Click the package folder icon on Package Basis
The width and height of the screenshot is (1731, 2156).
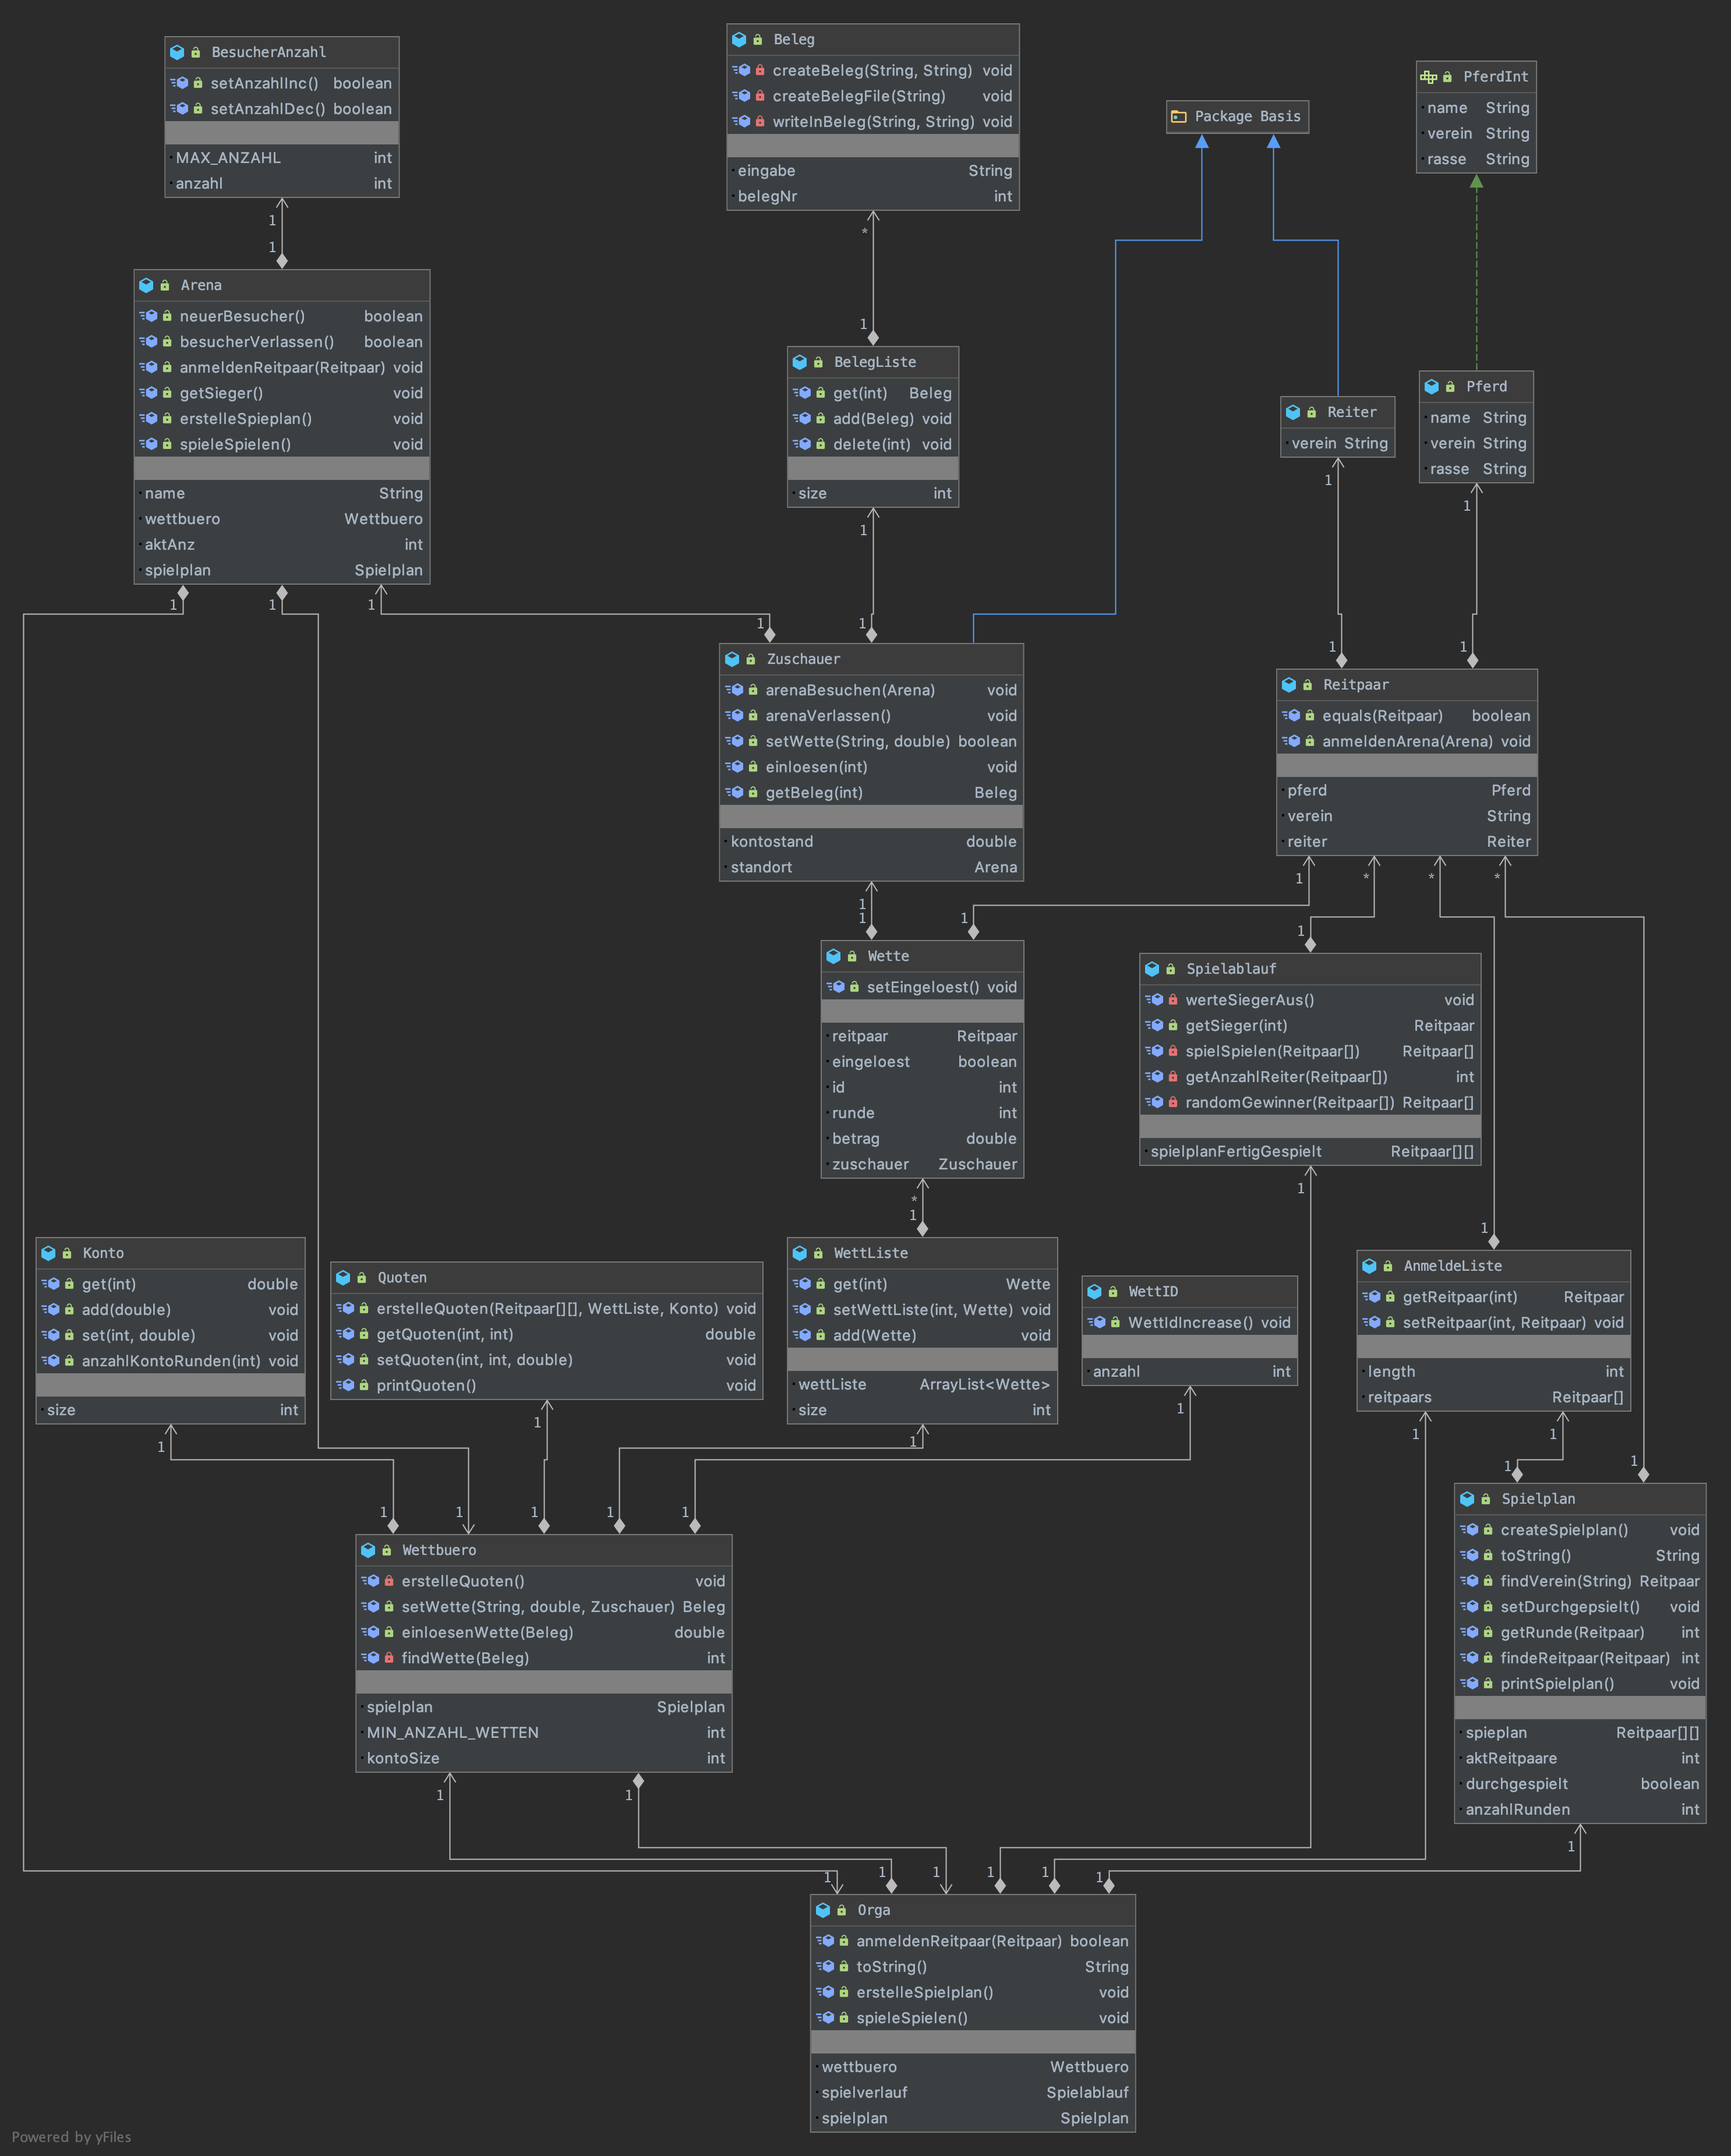[1180, 116]
